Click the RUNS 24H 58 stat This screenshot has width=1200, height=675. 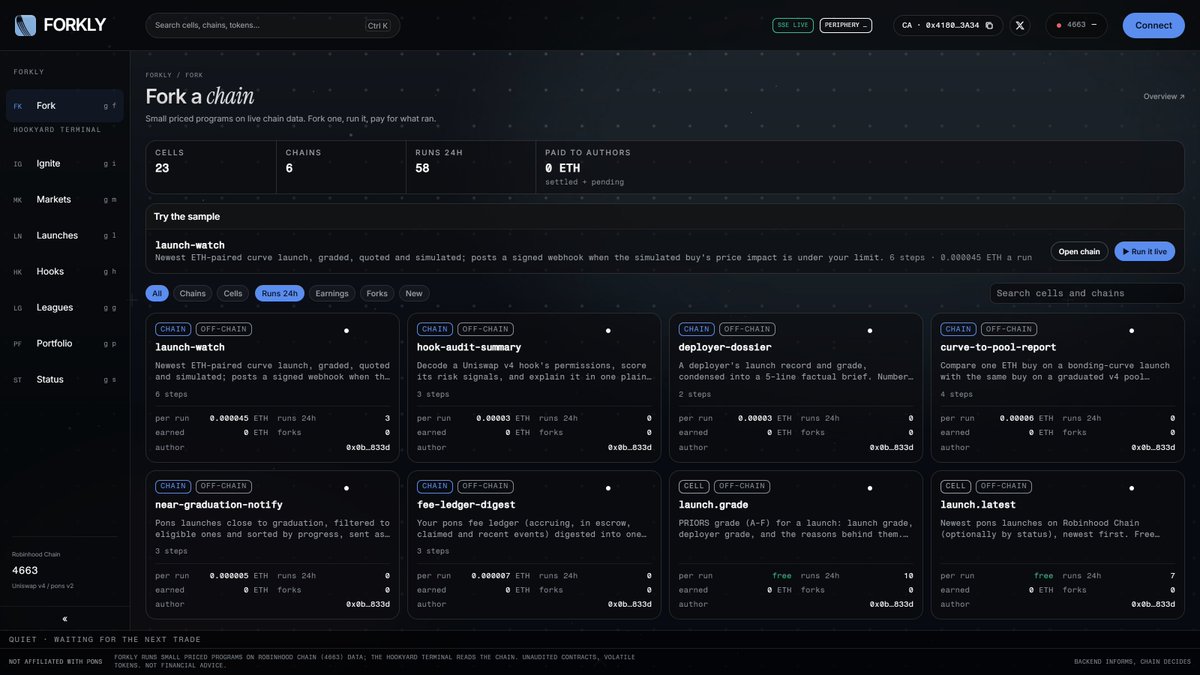click(471, 167)
